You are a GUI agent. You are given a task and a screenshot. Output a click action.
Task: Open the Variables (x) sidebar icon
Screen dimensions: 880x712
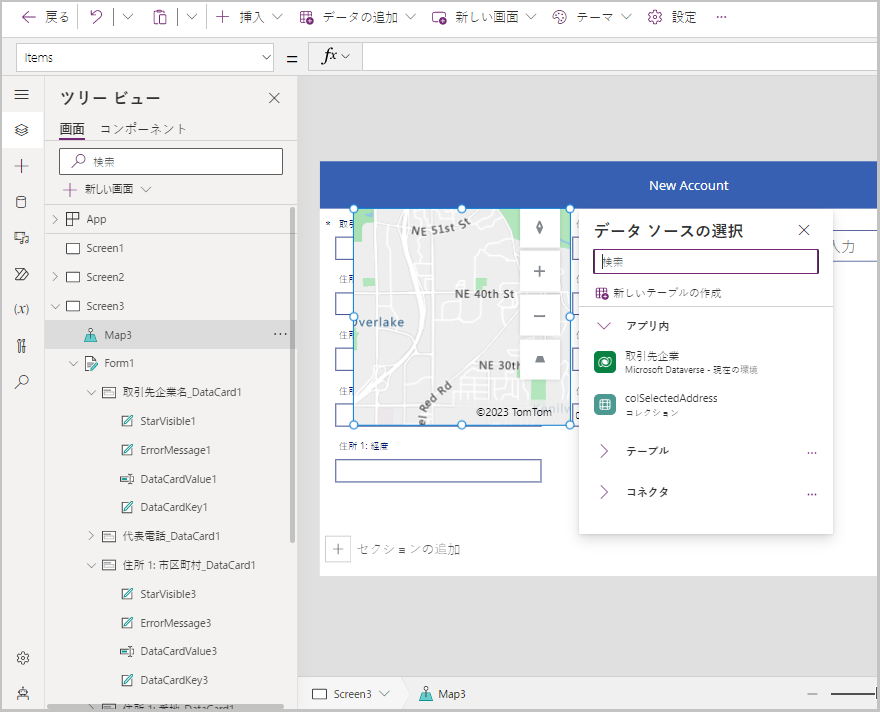(21, 309)
